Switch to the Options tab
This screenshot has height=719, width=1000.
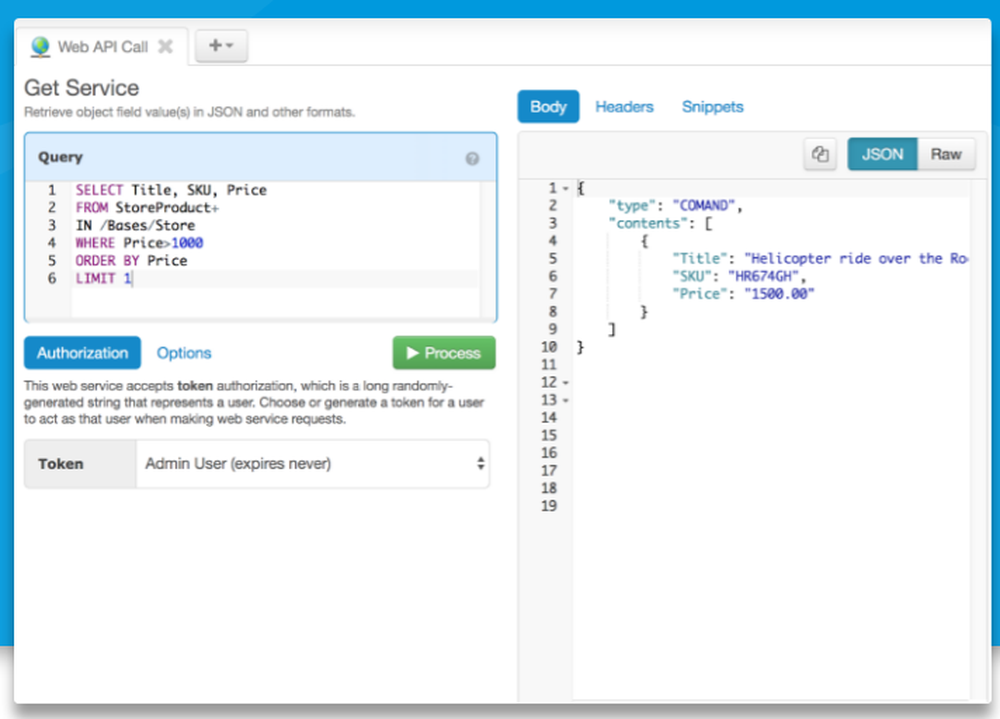click(184, 353)
